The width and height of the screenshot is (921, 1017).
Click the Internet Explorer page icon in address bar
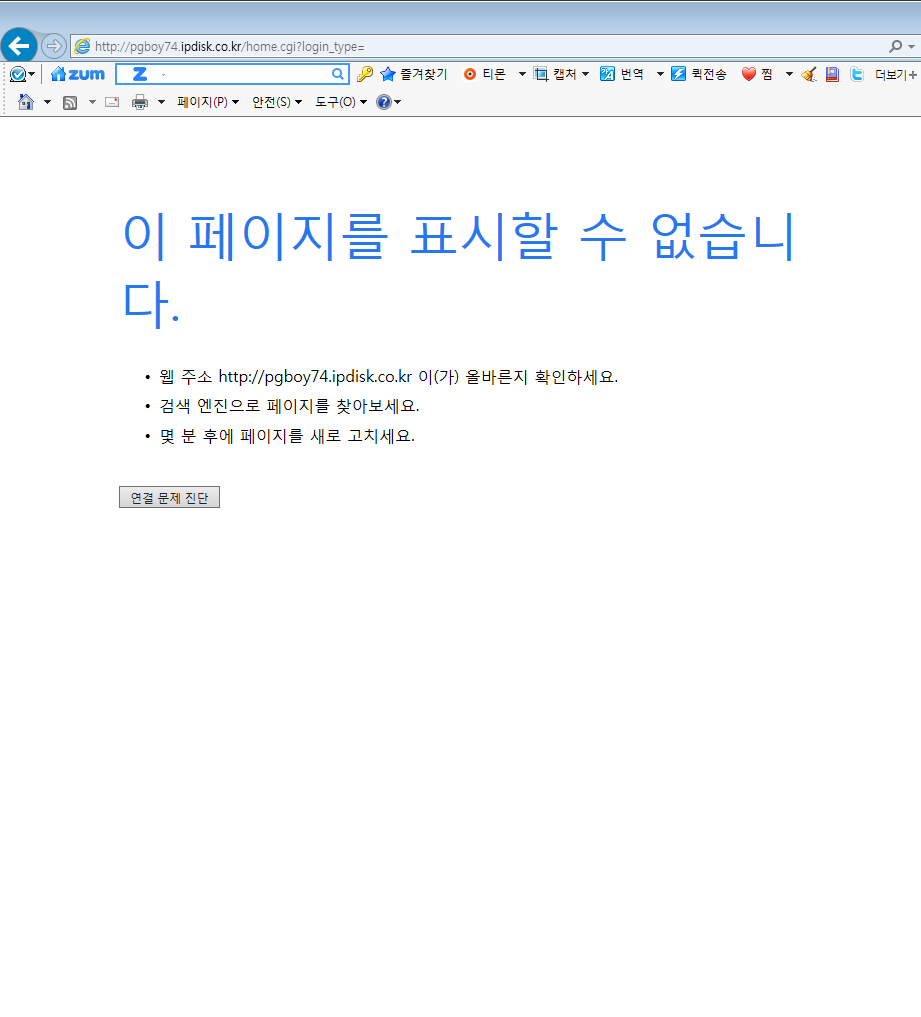click(x=82, y=46)
